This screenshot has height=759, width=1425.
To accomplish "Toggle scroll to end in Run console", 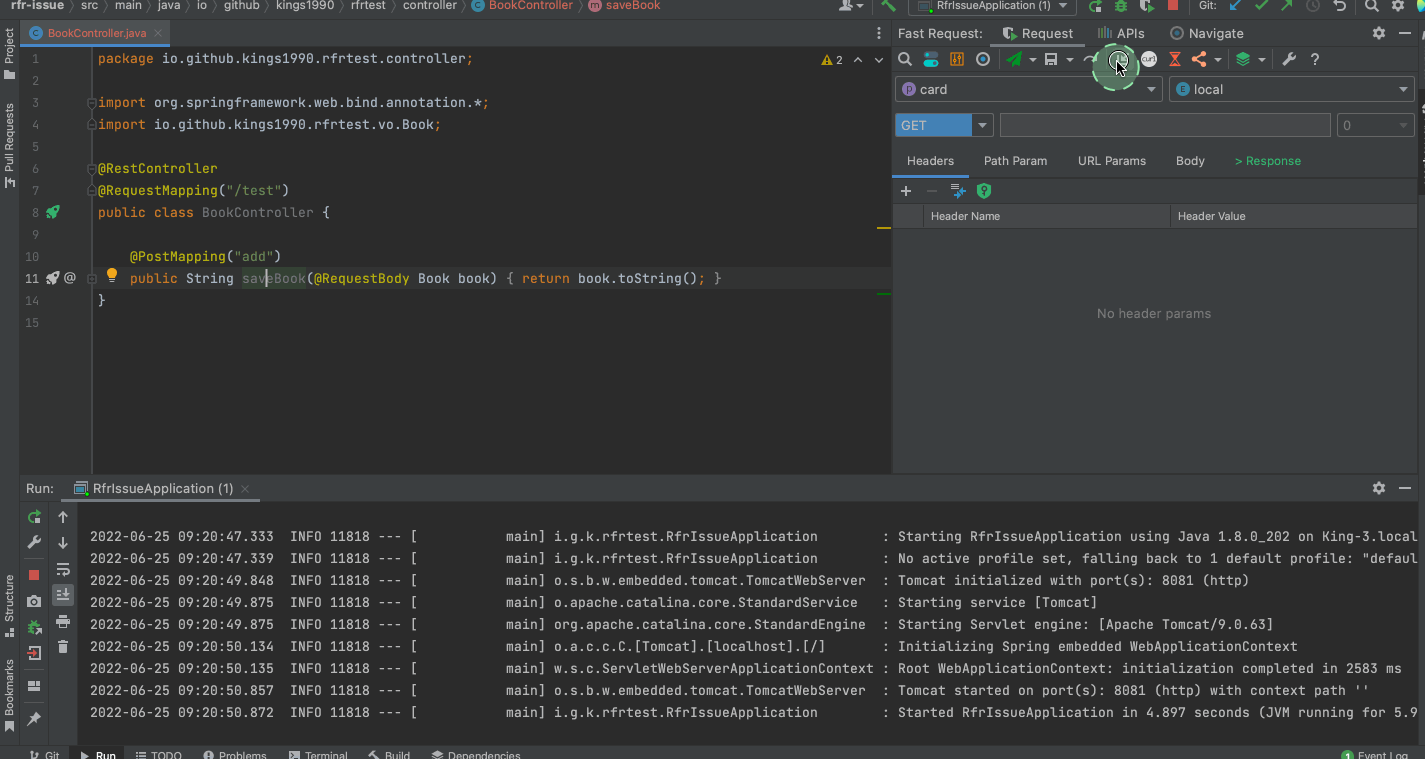I will pyautogui.click(x=63, y=595).
